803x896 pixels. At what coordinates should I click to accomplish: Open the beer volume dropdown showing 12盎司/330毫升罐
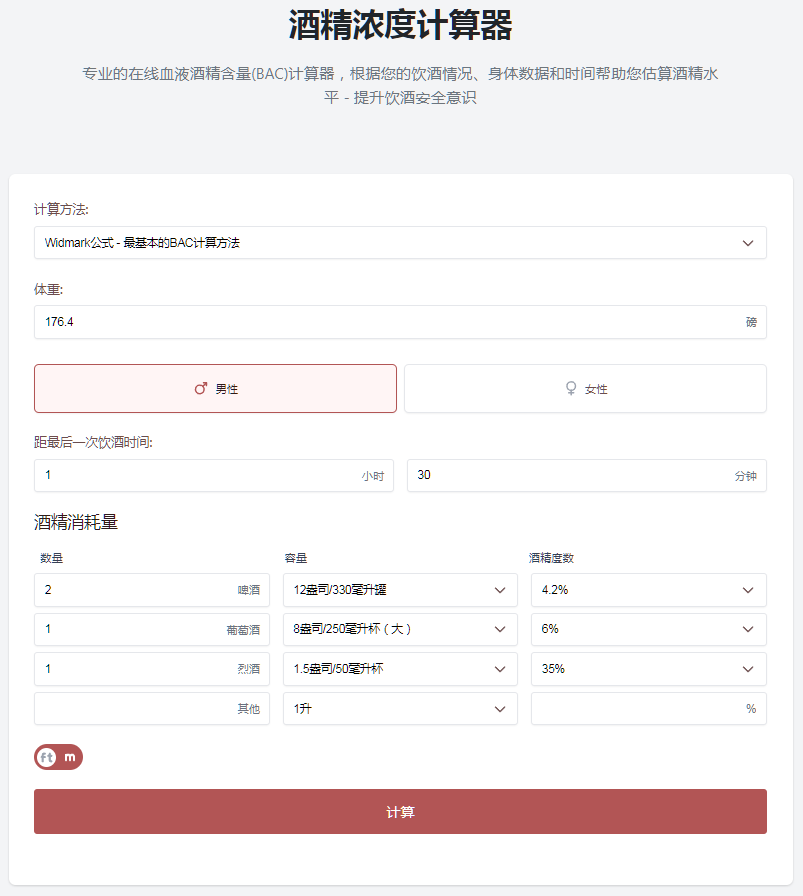tap(400, 590)
